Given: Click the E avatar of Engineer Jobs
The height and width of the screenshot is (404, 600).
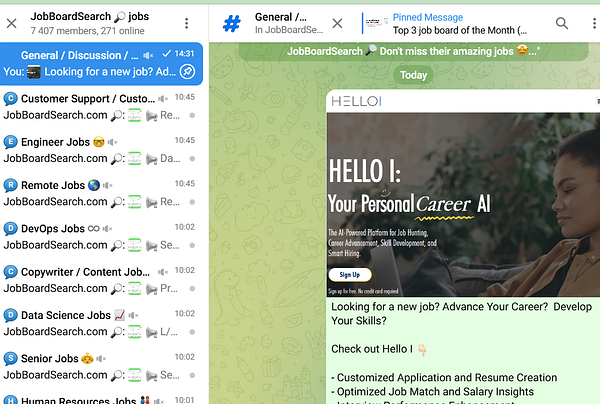Looking at the screenshot, I should (10, 142).
